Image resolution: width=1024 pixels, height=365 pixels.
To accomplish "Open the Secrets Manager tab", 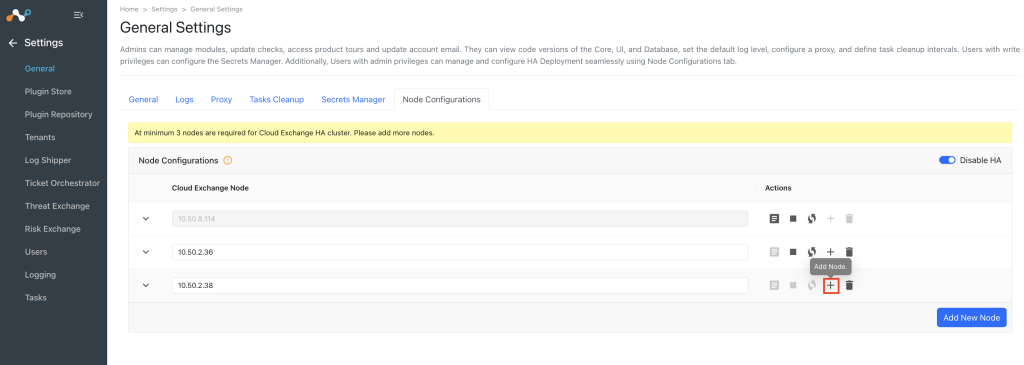I will click(353, 99).
